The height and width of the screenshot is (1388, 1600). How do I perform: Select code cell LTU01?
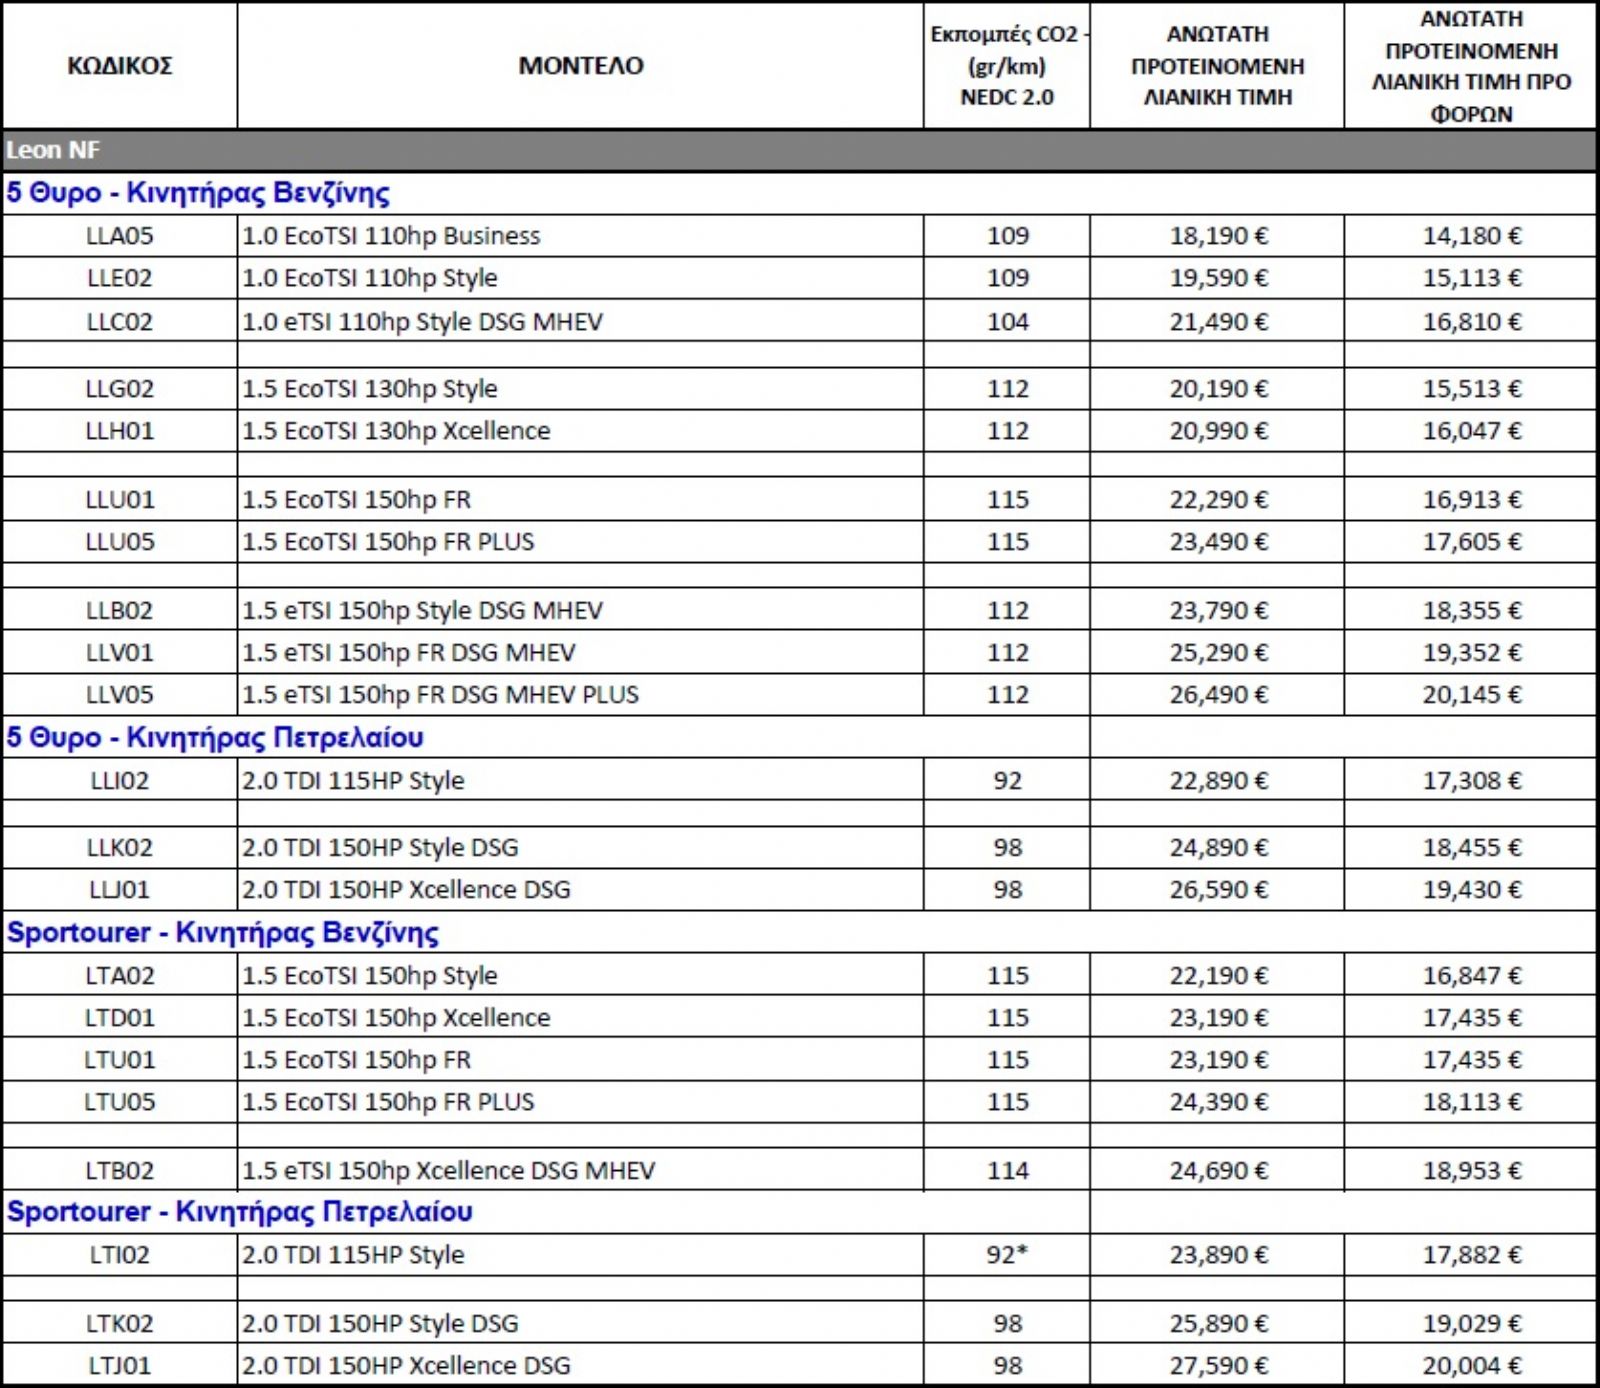coord(119,1060)
